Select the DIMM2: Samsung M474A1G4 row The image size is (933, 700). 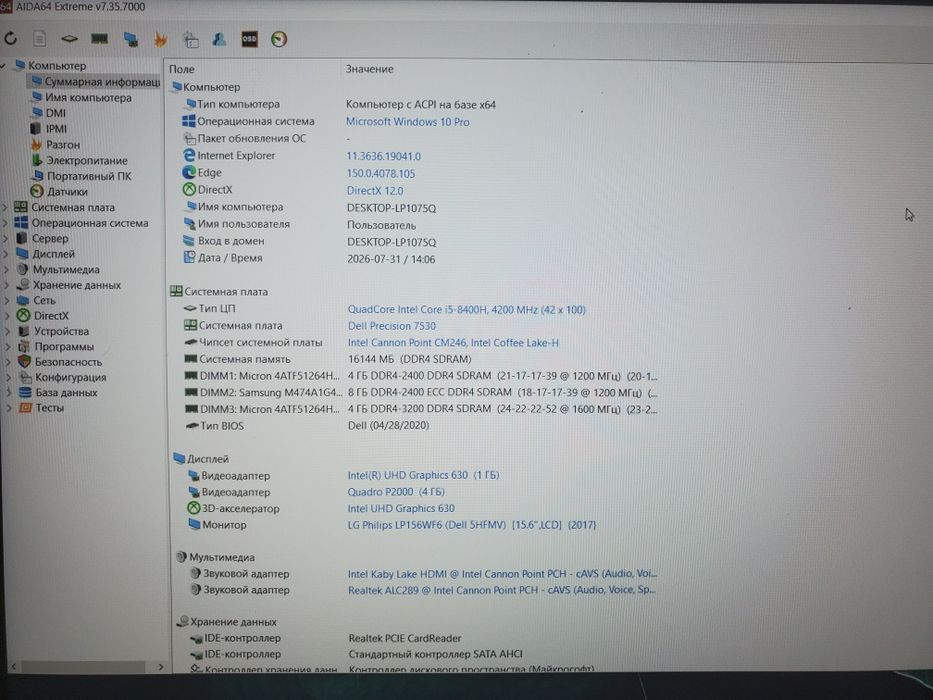[x=421, y=393]
